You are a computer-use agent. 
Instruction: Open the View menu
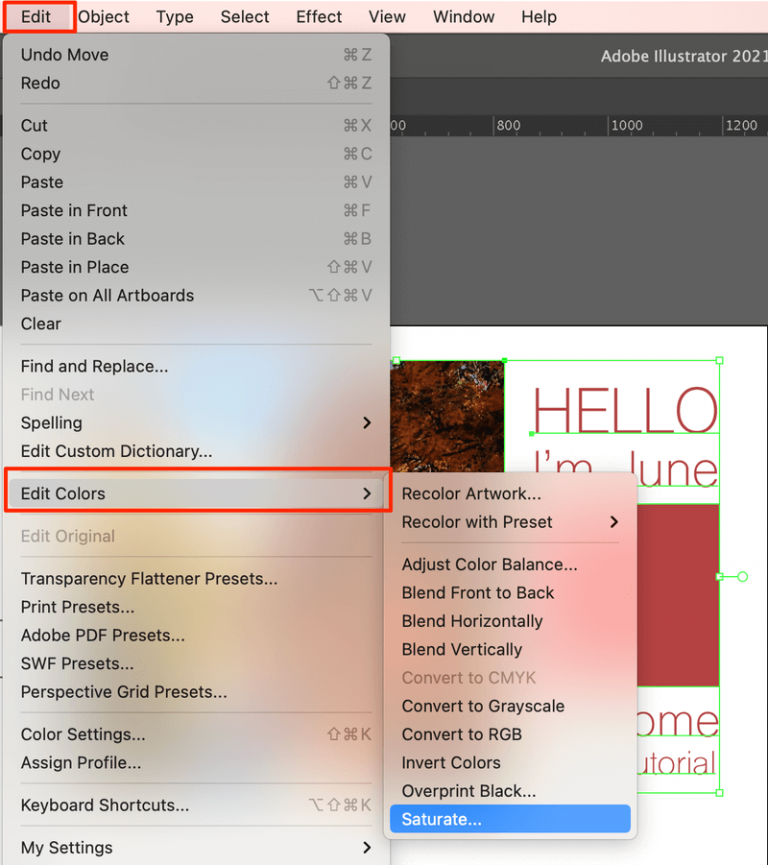pos(387,17)
